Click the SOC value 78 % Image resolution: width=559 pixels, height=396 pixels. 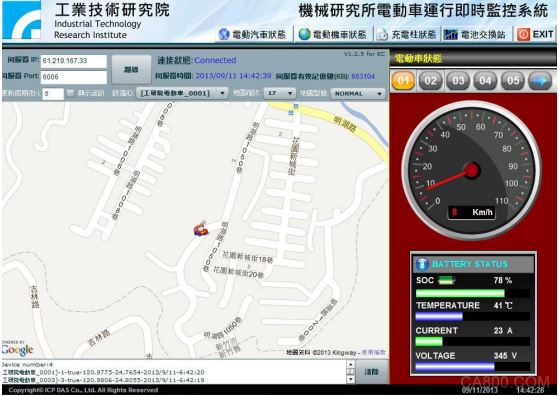pos(503,281)
